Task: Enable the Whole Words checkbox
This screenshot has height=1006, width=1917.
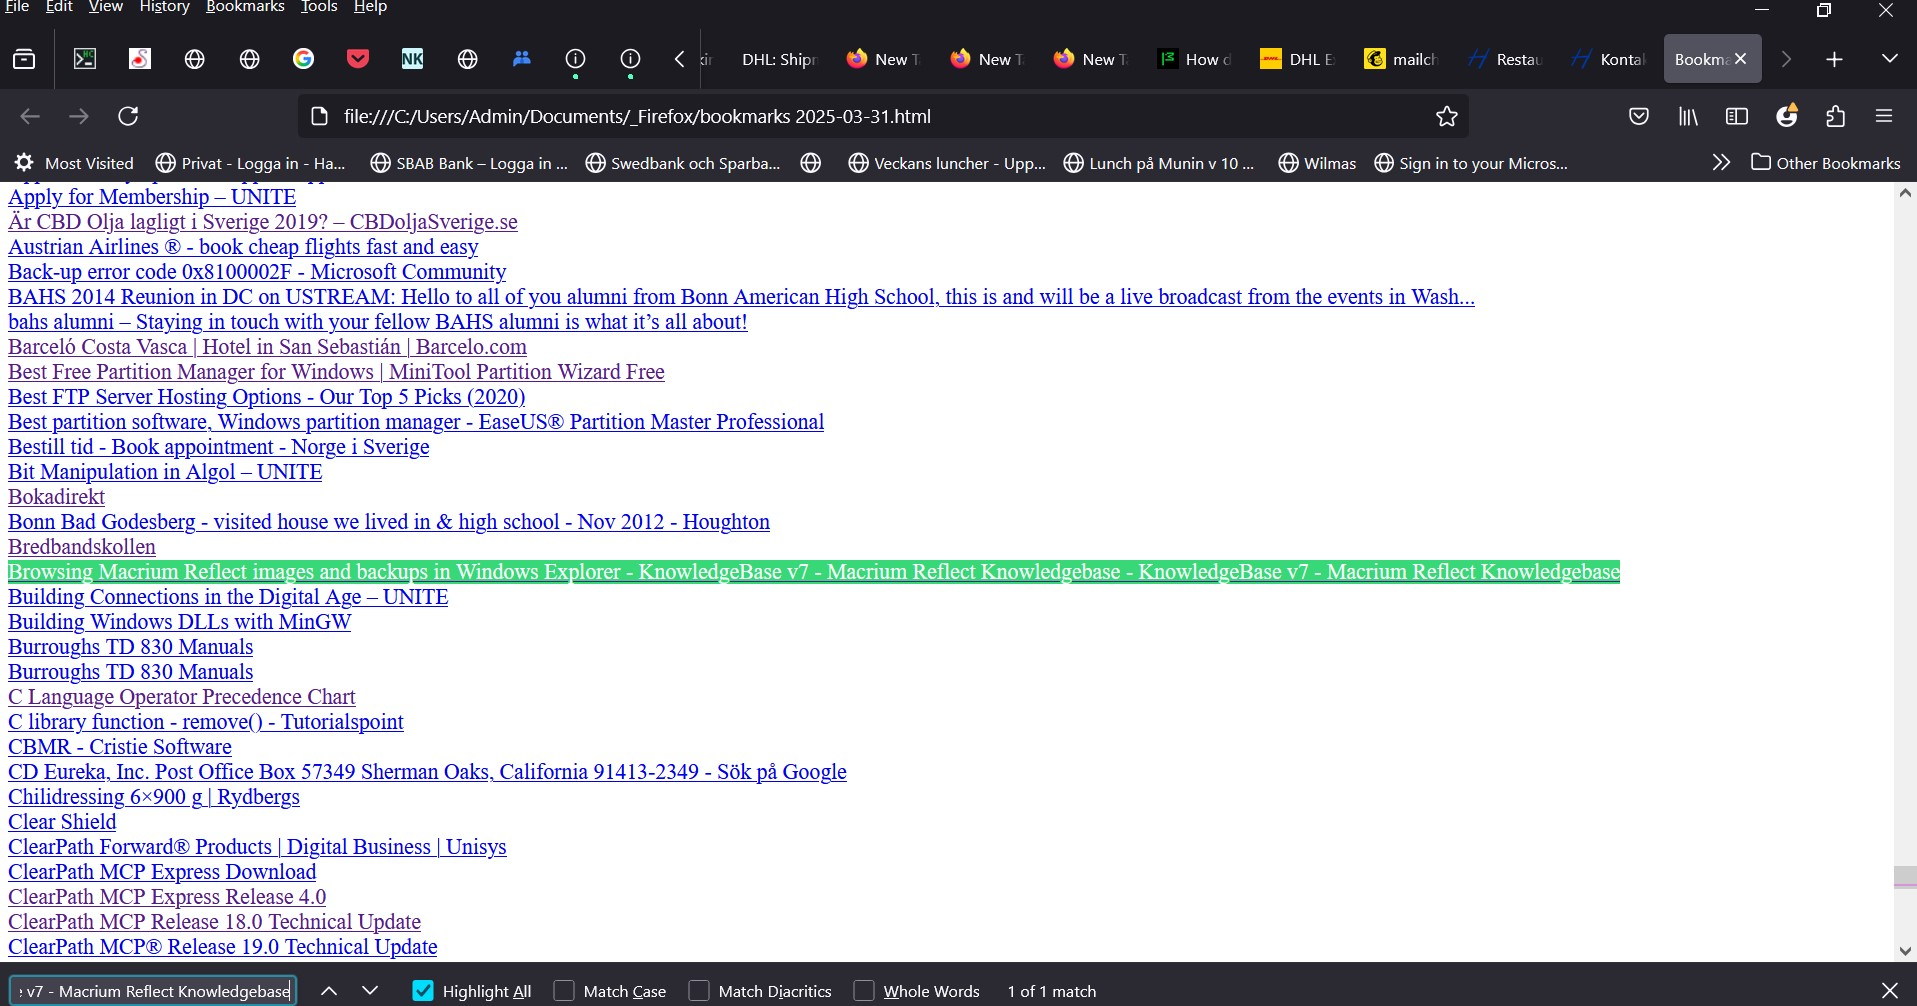Action: (x=864, y=991)
